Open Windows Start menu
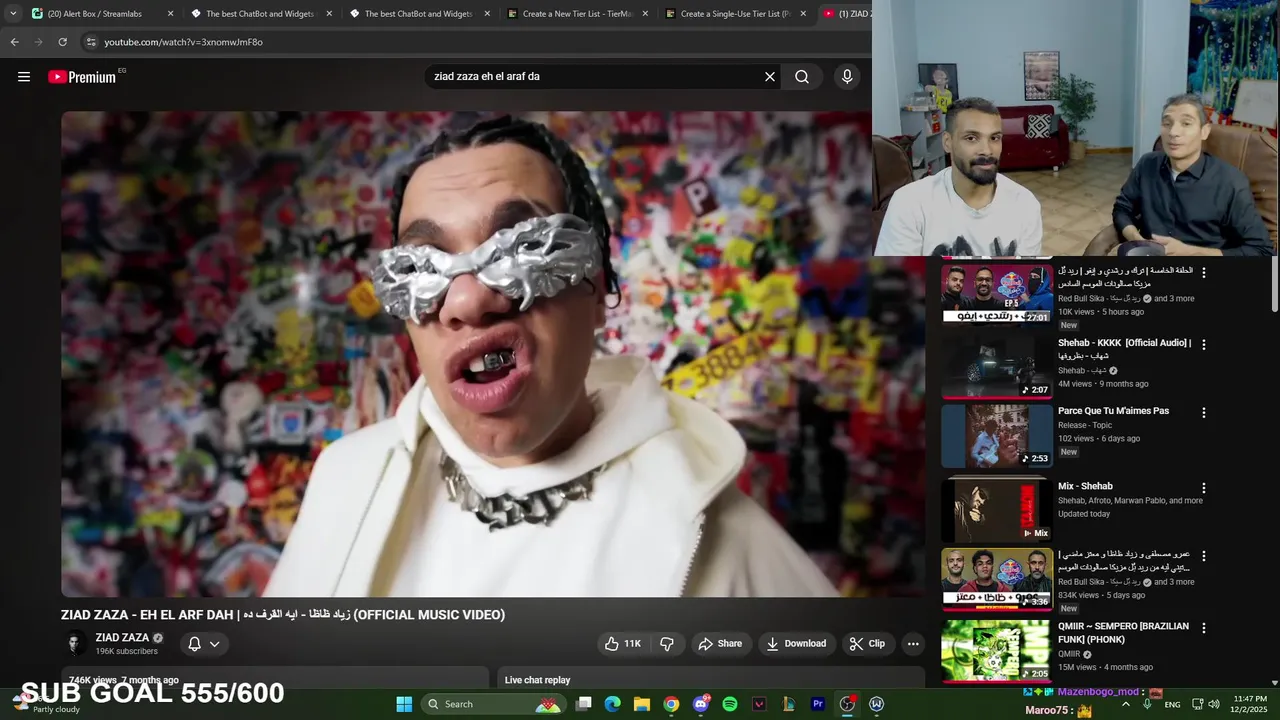 coord(404,704)
